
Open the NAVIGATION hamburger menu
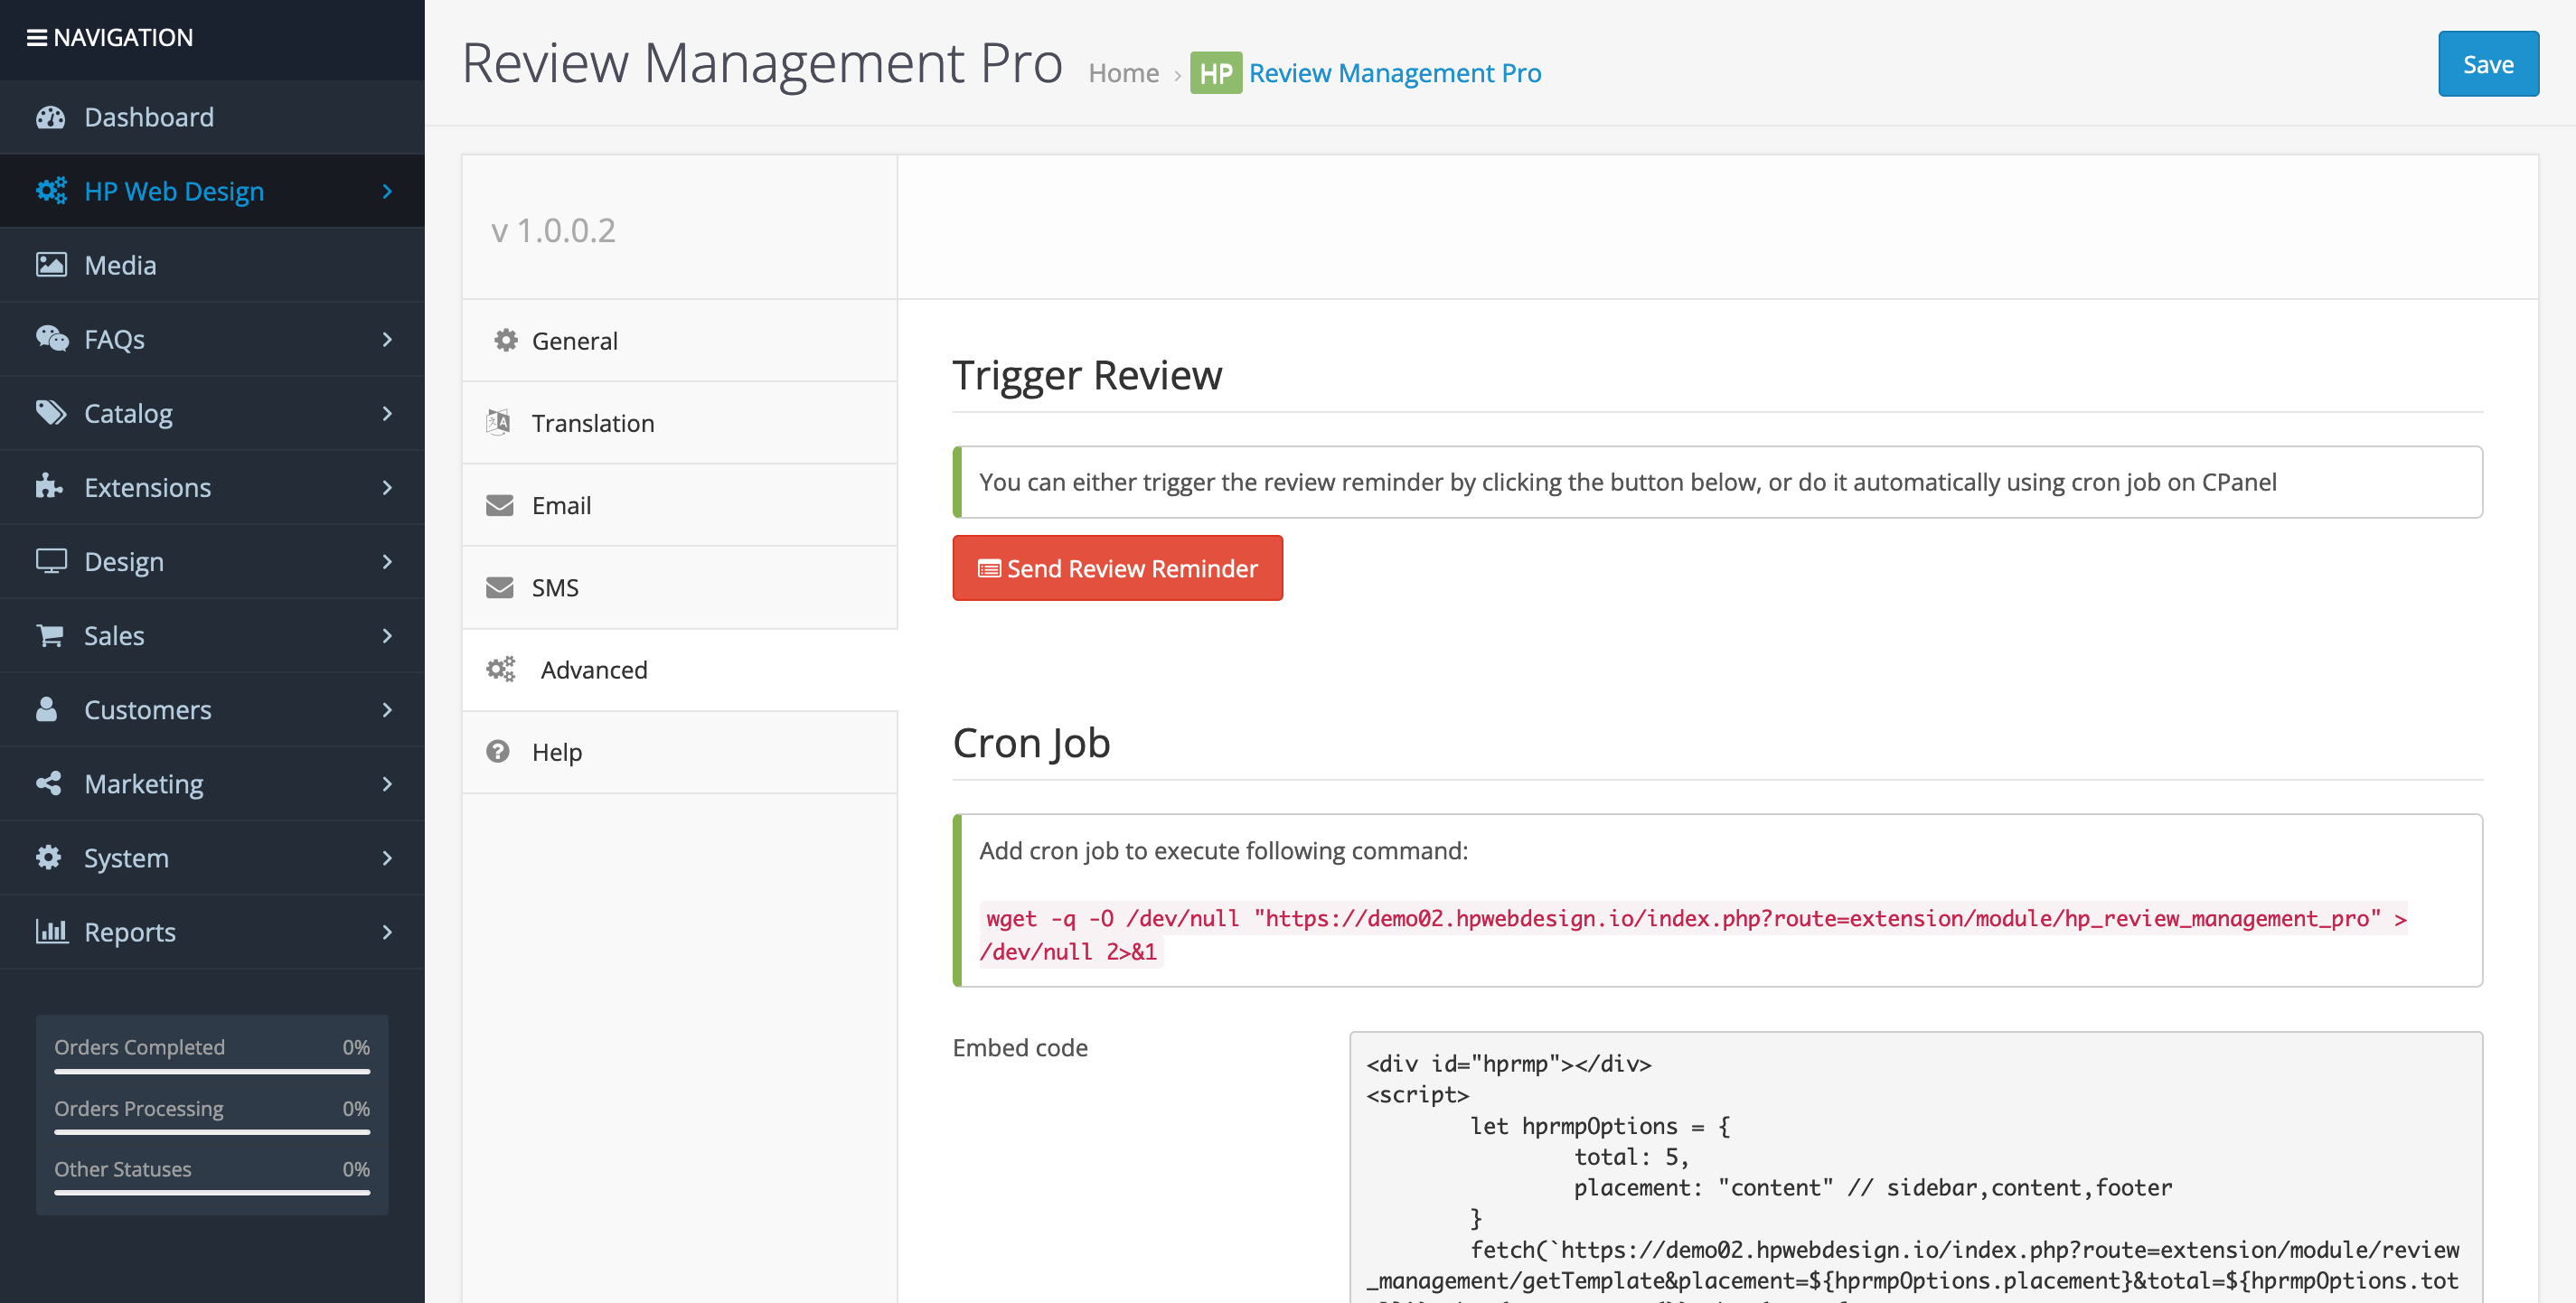(x=38, y=37)
